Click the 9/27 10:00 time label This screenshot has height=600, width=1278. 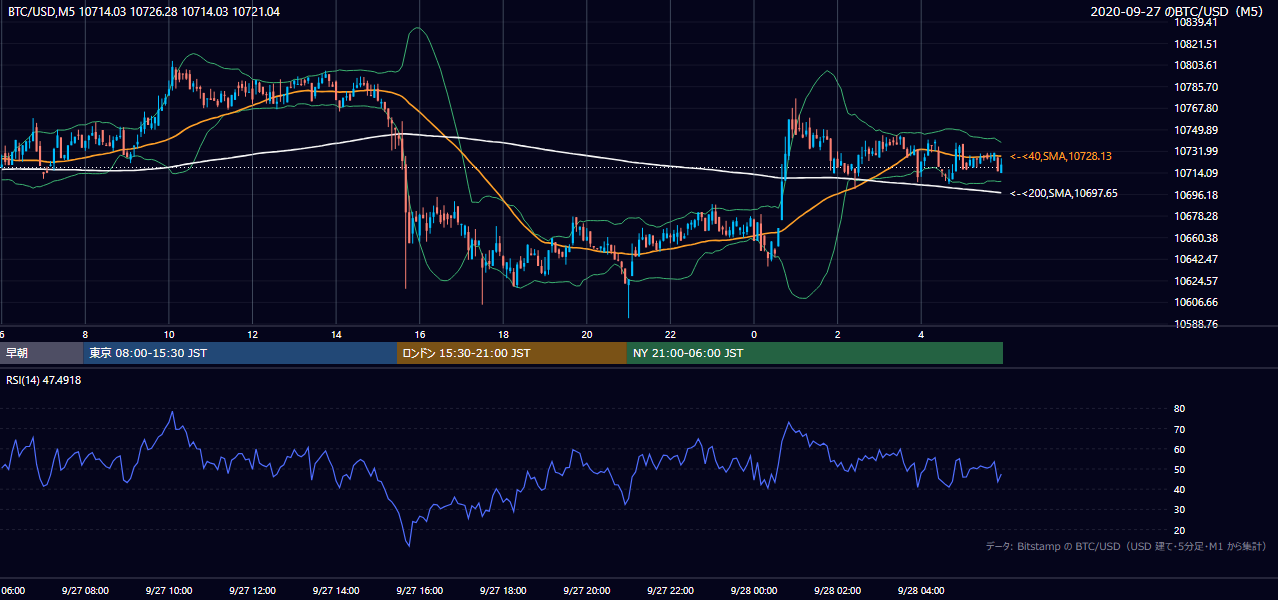click(x=168, y=590)
